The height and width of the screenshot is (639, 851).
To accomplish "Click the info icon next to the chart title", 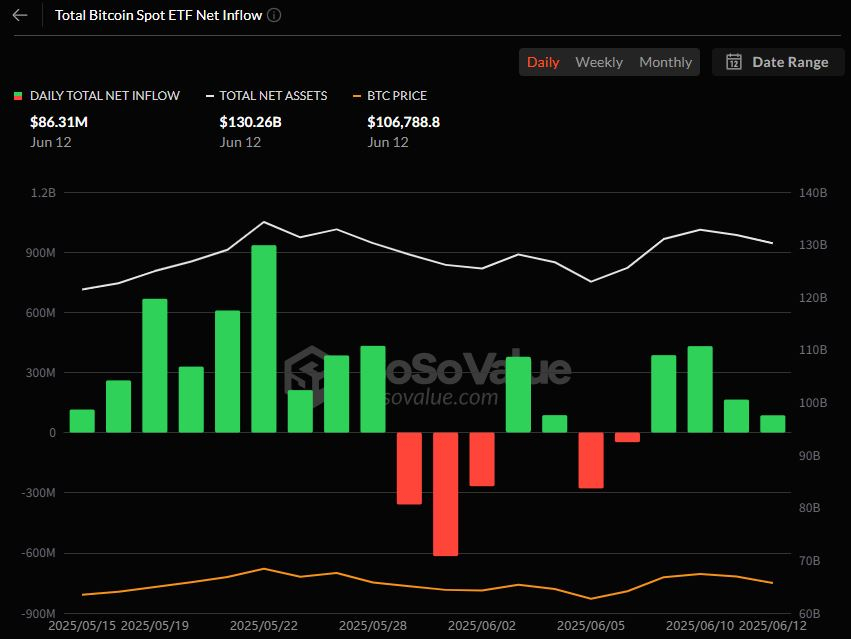I will (275, 15).
